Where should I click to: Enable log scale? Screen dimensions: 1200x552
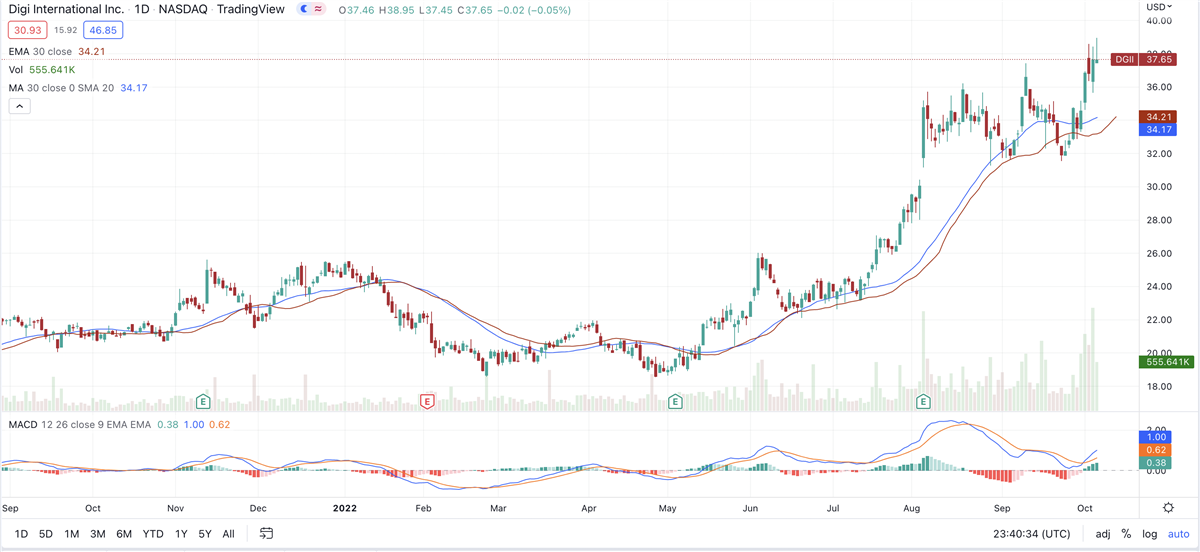click(x=1150, y=534)
